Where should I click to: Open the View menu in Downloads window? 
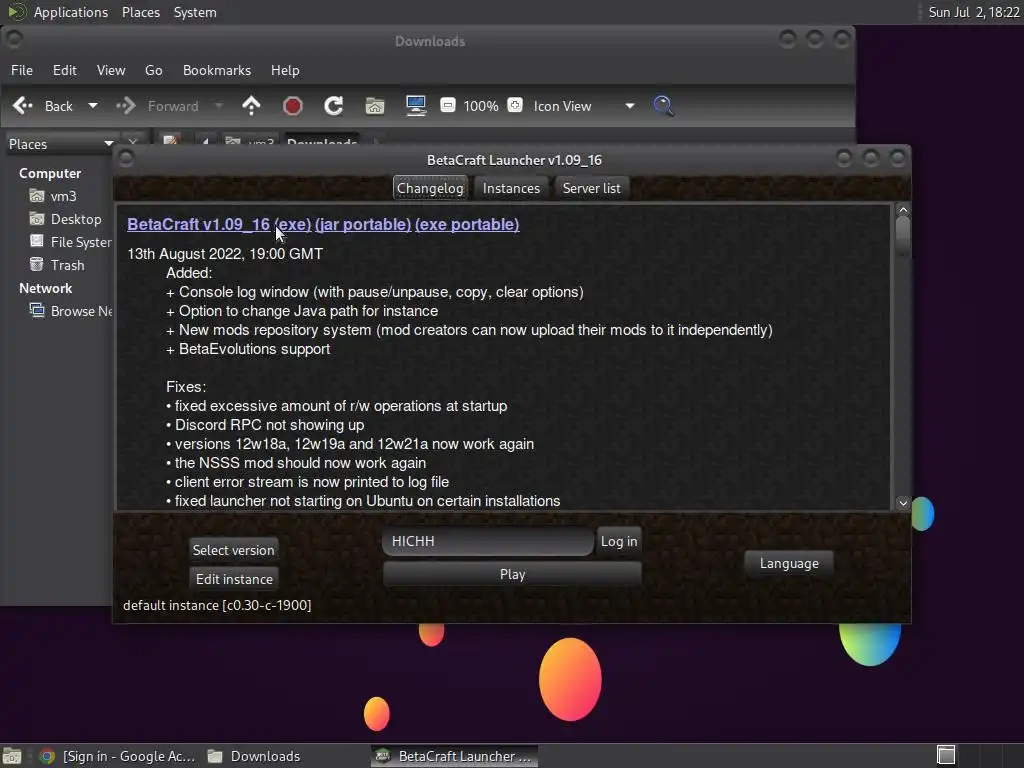tap(111, 70)
